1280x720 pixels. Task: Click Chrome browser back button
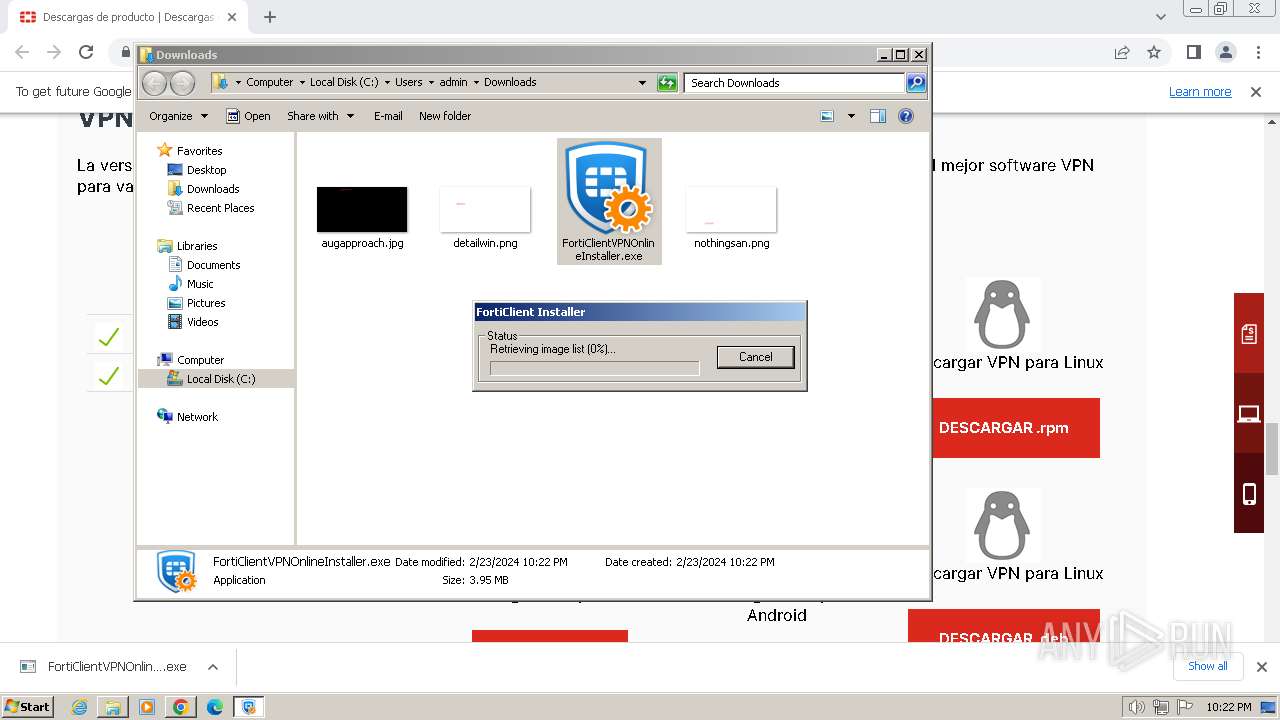tap(22, 52)
